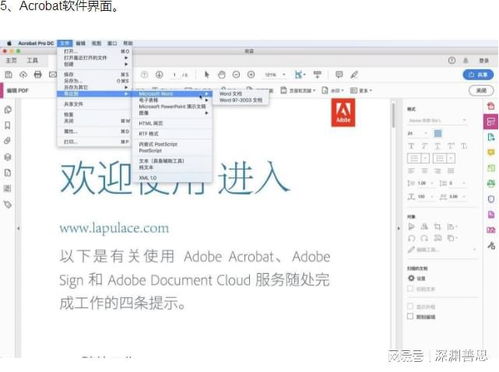Click the 登录 sign-in button
Screen dimensions: 499x372
click(x=484, y=60)
